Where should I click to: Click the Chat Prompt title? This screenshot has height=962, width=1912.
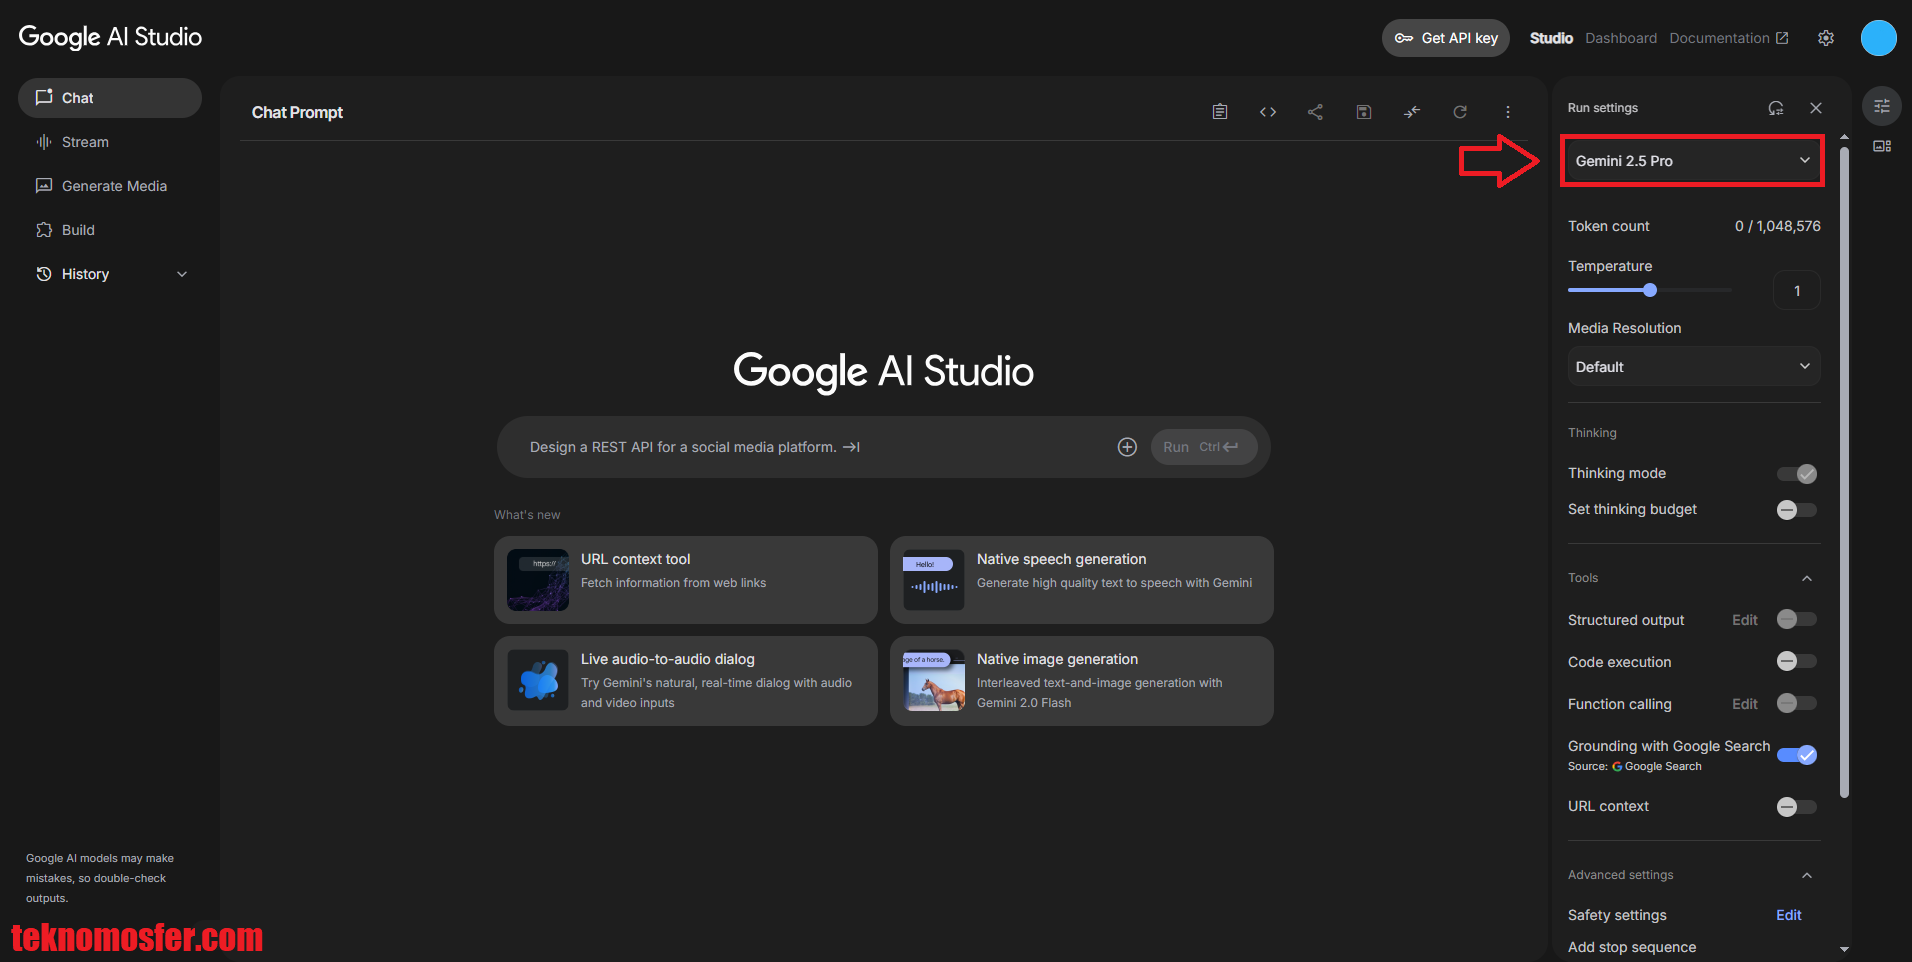297,112
